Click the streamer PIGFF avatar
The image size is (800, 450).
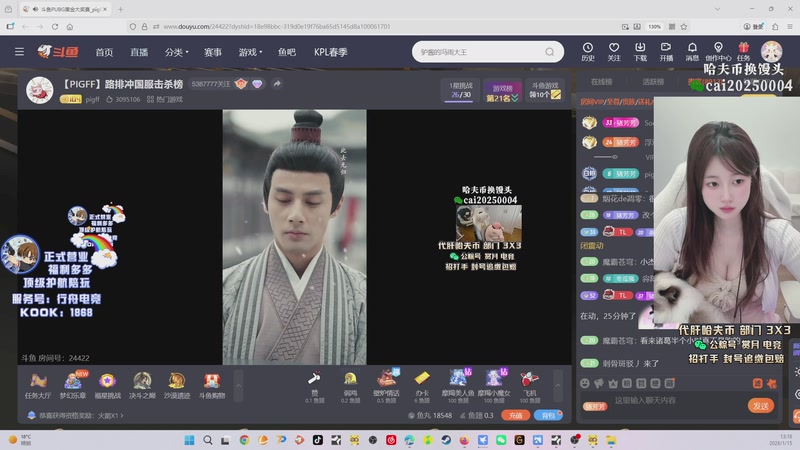pos(39,90)
